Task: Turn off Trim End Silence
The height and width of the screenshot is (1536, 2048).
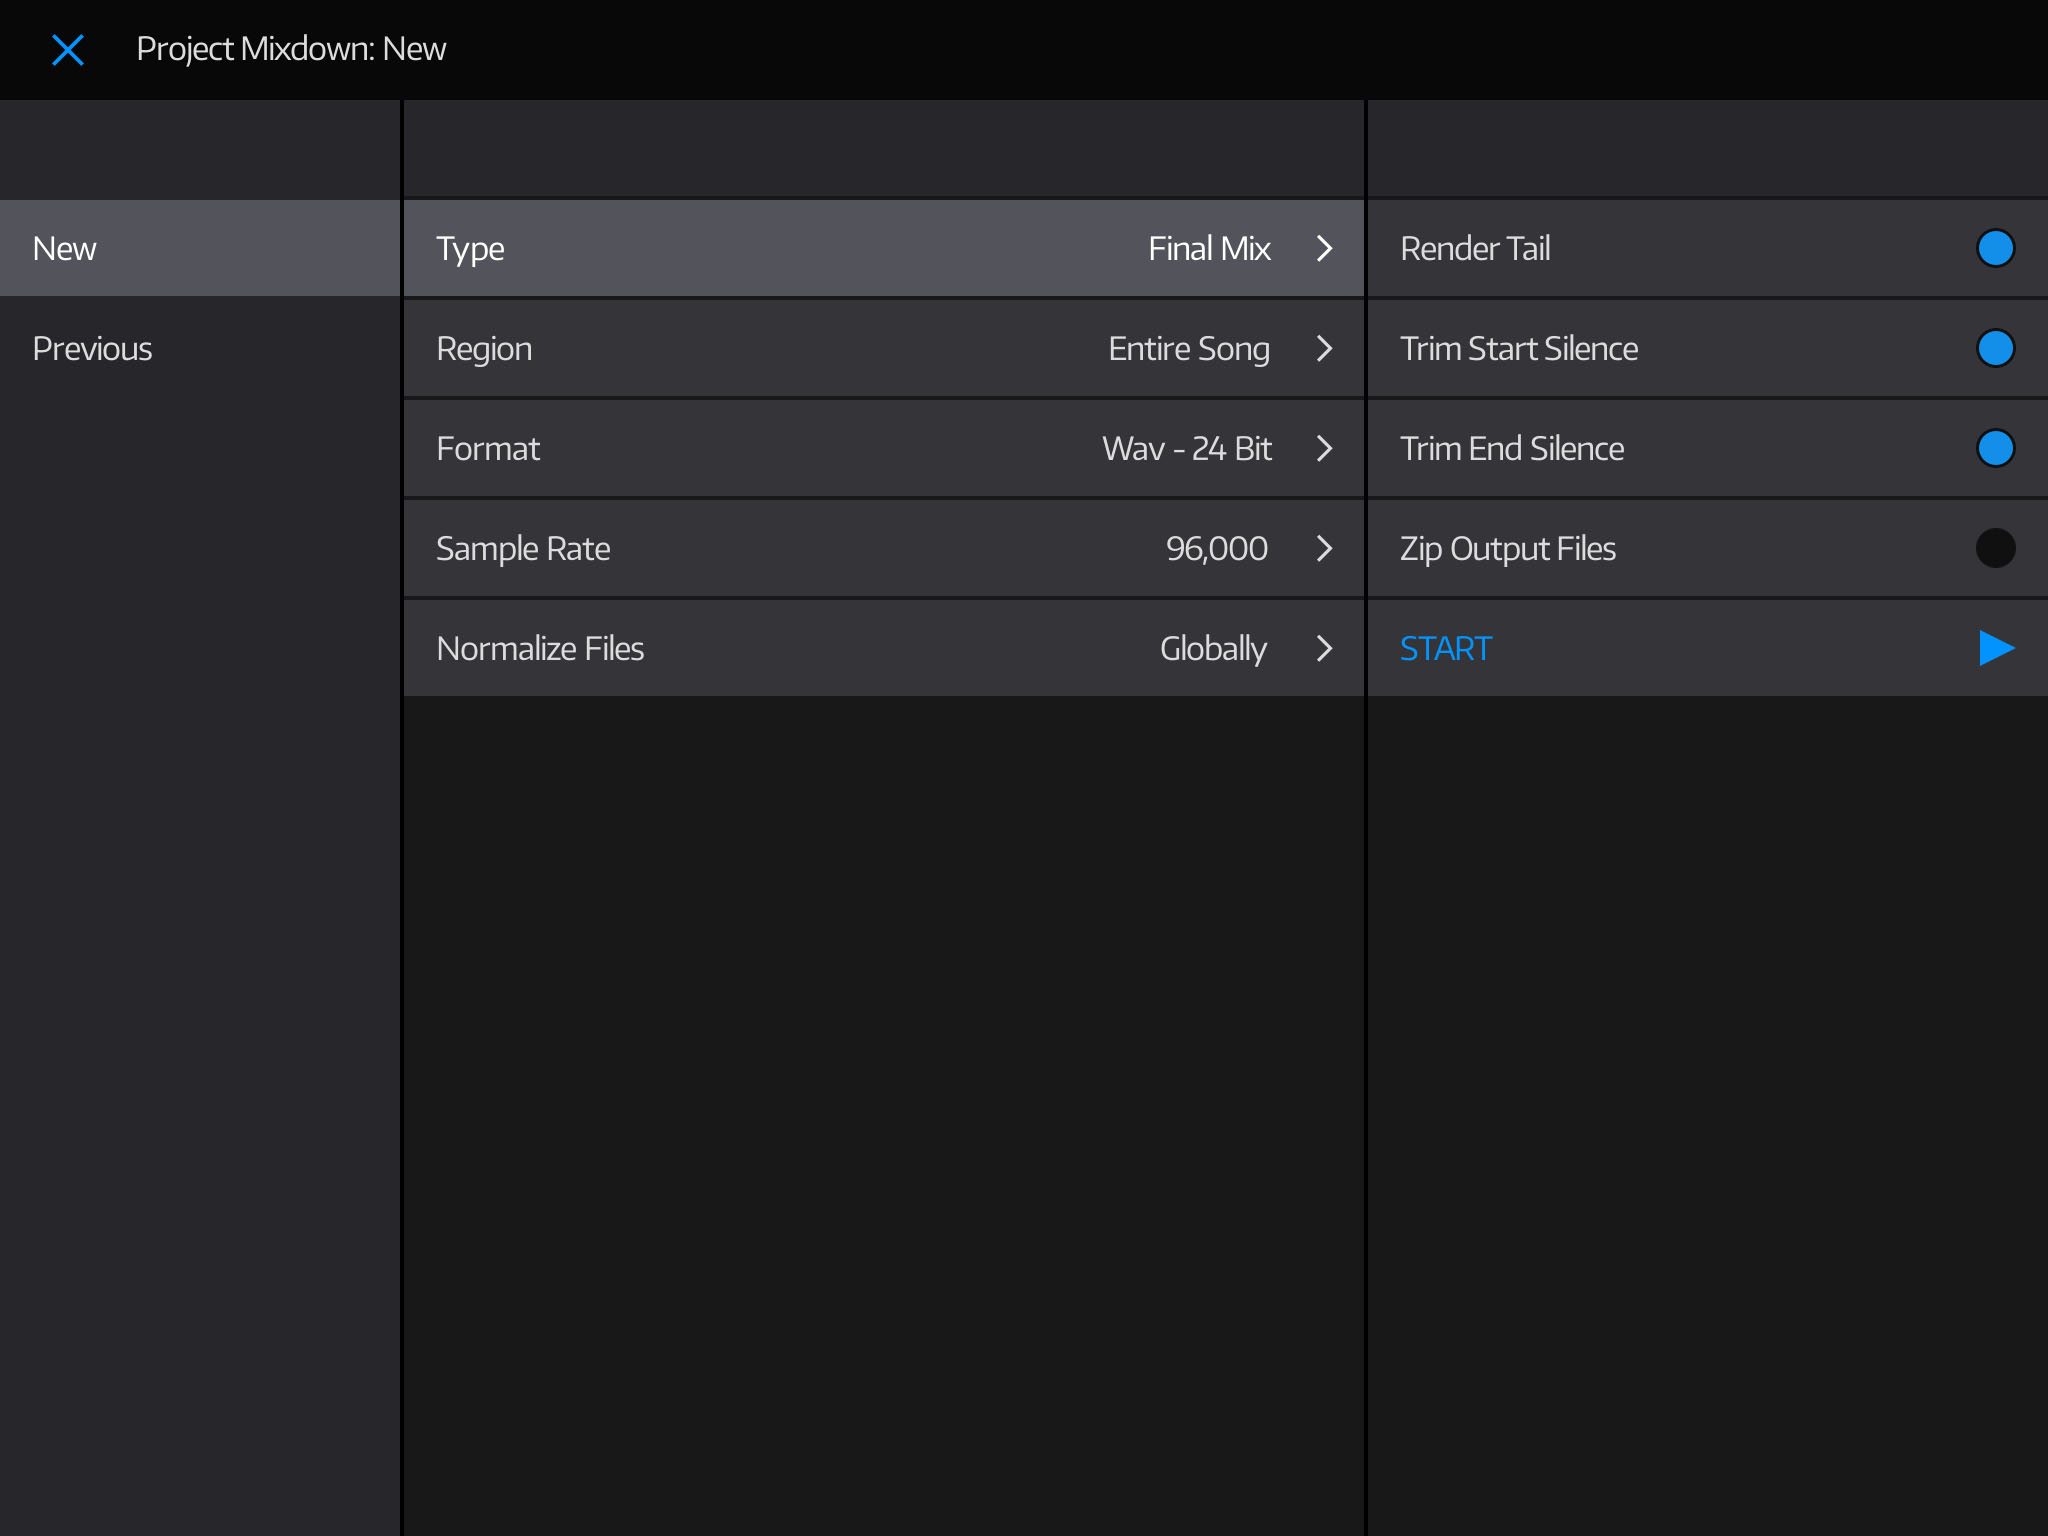Action: (1995, 448)
